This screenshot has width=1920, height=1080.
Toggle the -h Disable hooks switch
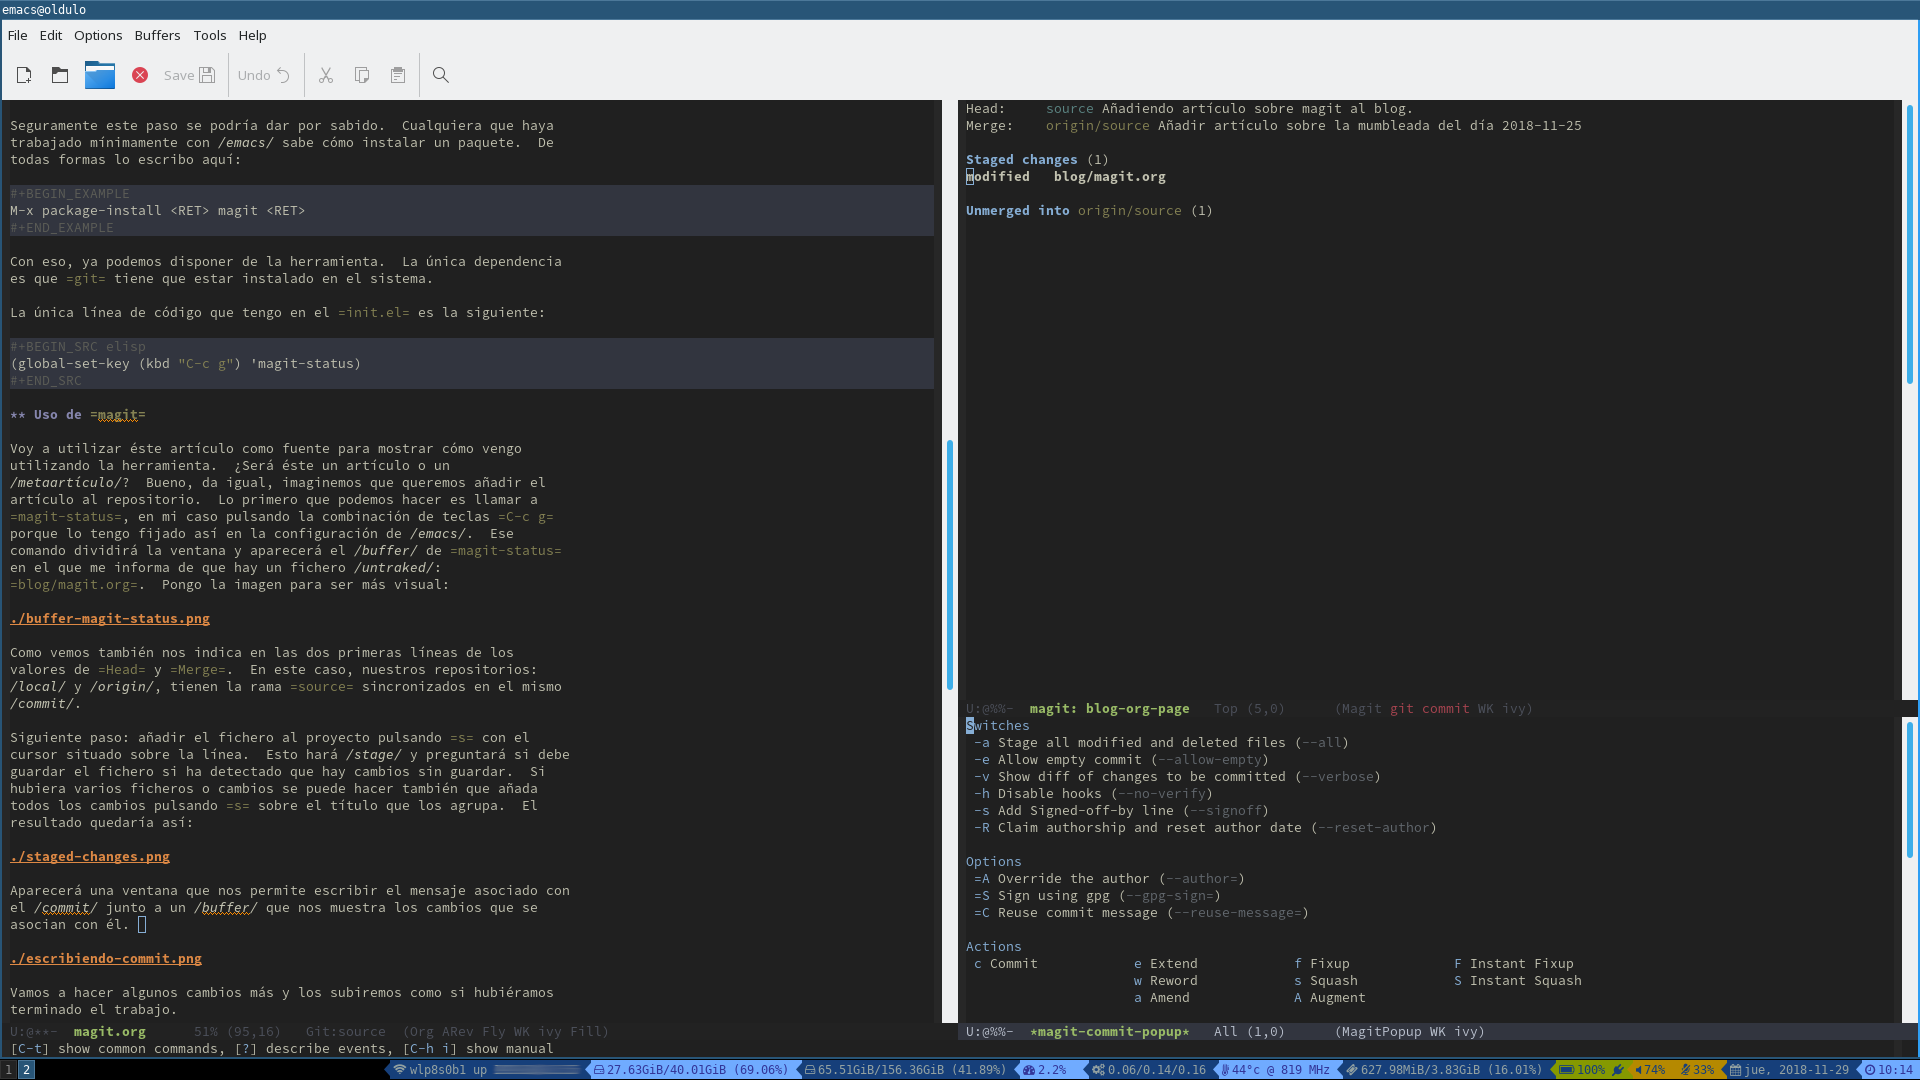coord(1093,794)
